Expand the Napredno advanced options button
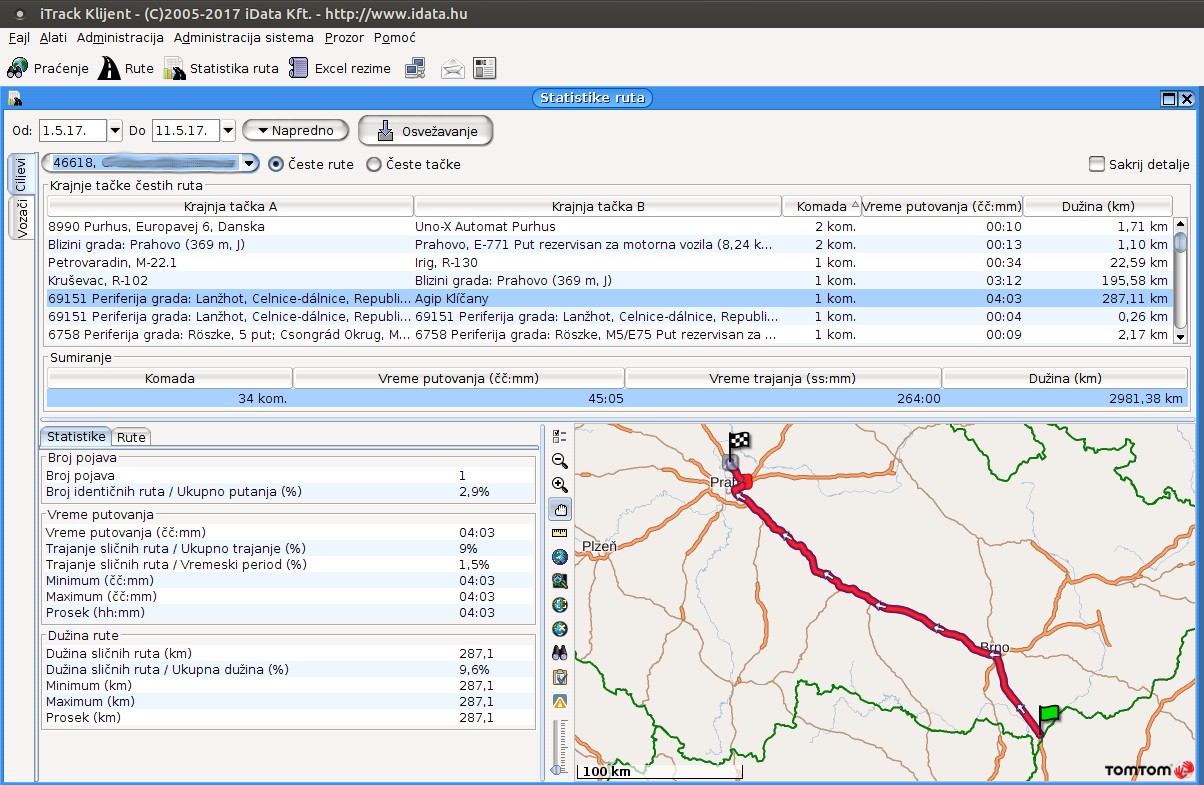The image size is (1204, 785). pyautogui.click(x=295, y=131)
